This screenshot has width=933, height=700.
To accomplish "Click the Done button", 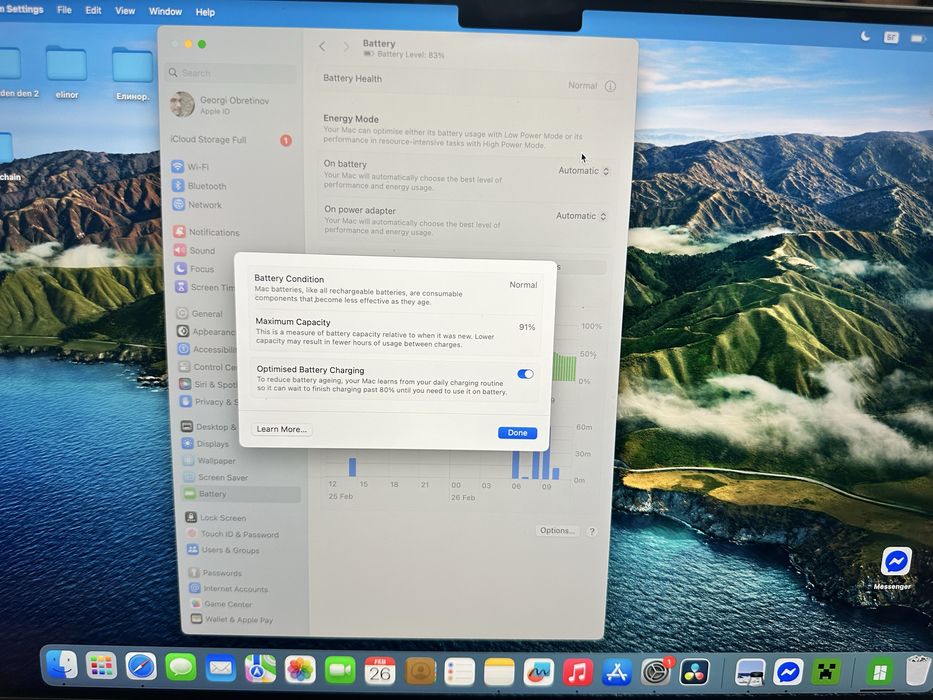I will [x=517, y=433].
